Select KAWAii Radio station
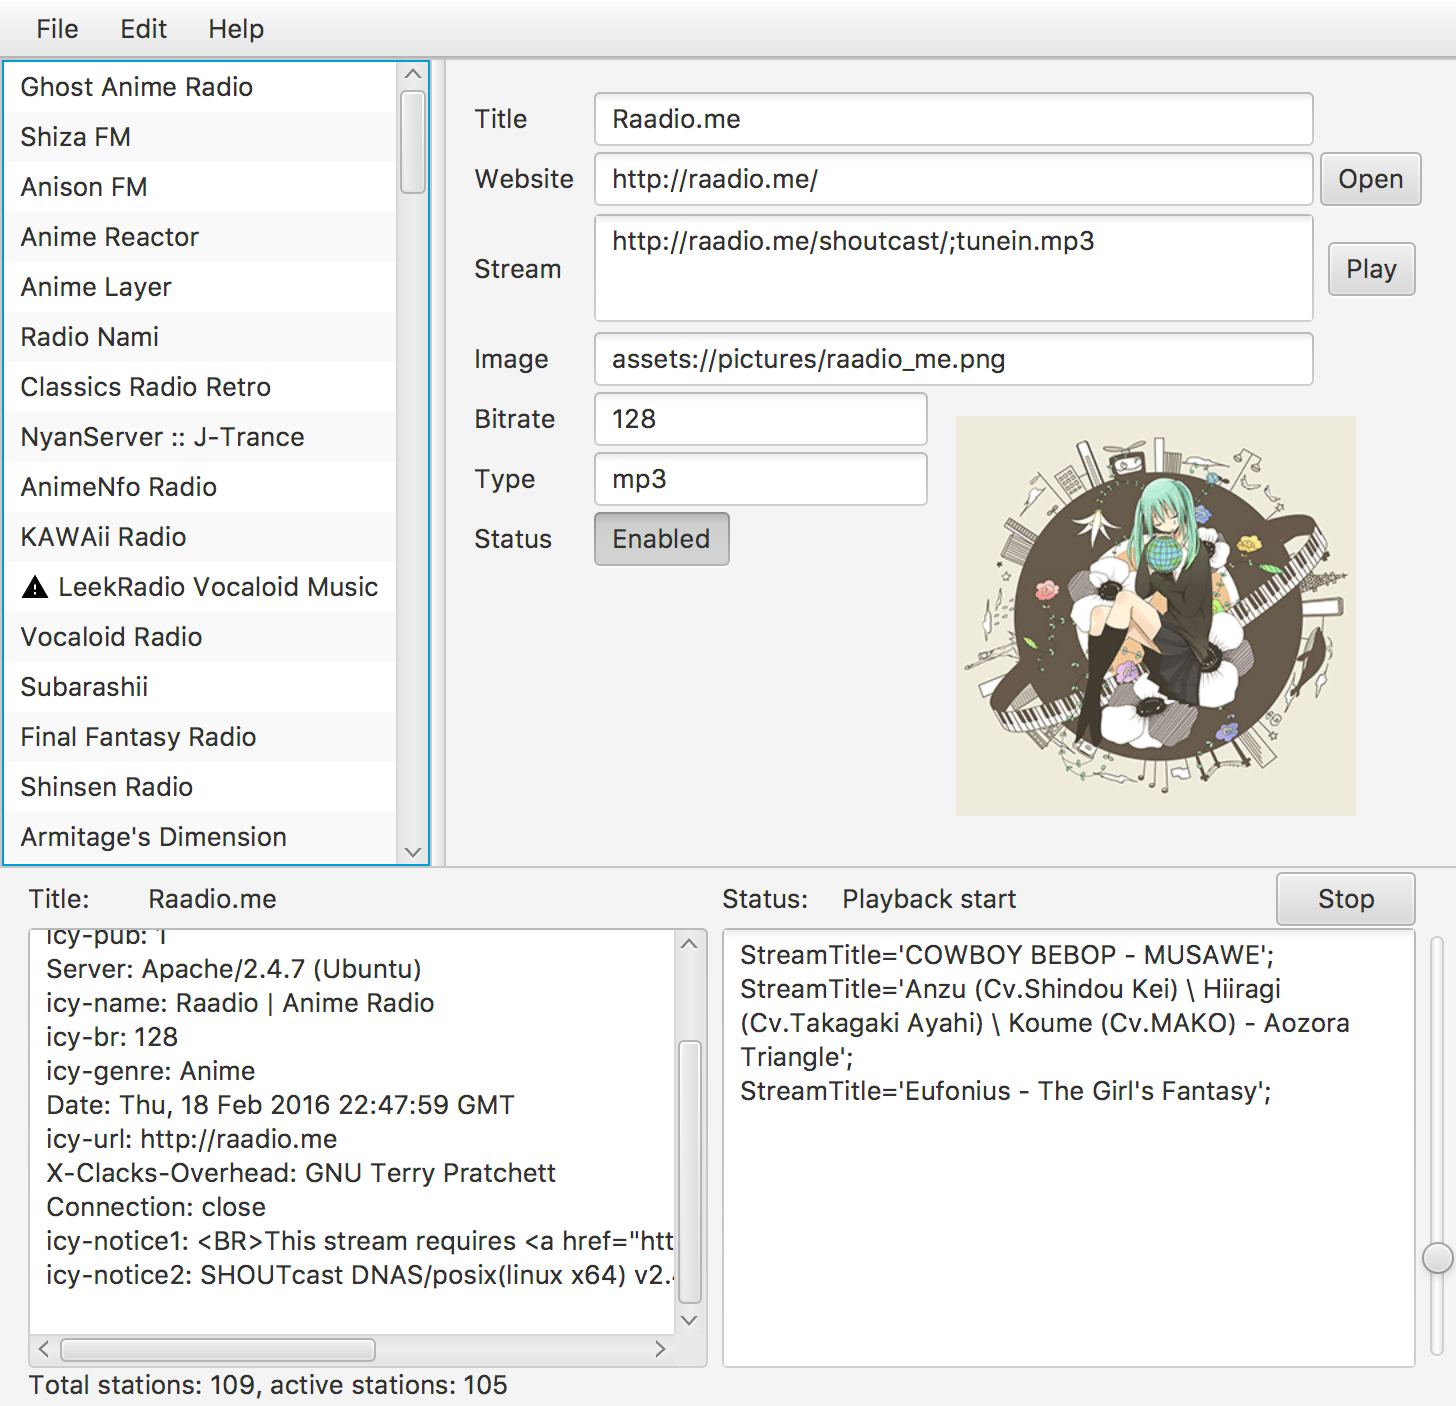This screenshot has width=1456, height=1406. [x=200, y=537]
